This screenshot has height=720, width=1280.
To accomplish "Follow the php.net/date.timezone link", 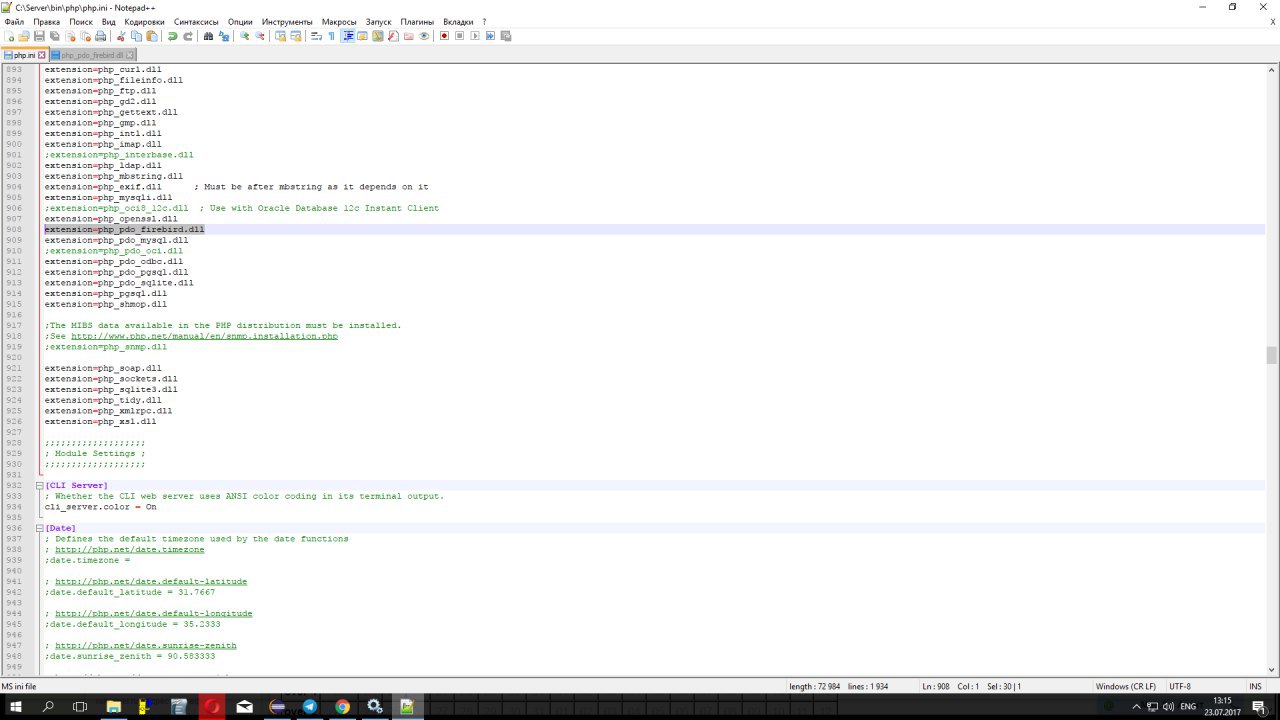I will pyautogui.click(x=130, y=549).
